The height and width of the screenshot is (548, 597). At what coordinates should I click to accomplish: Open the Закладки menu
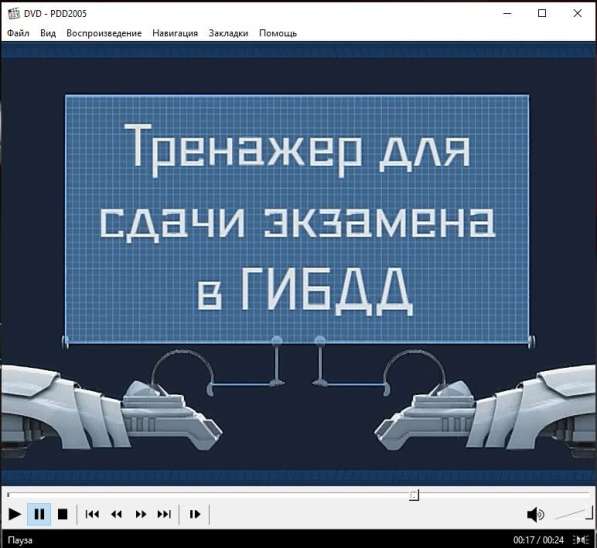click(x=228, y=33)
